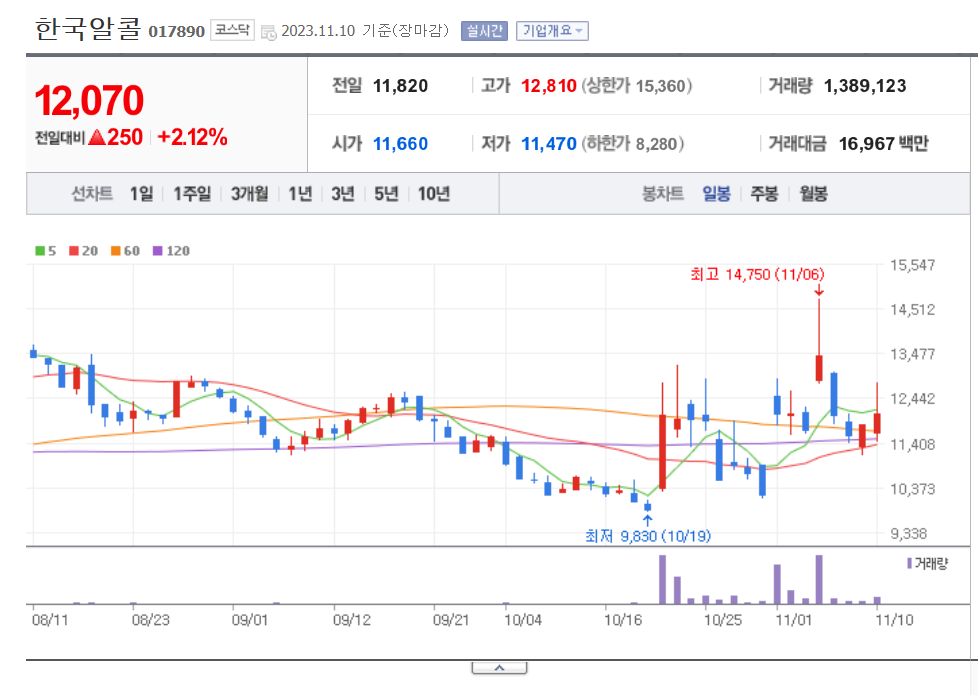Click the 11/10 date label on the axis
The image size is (978, 695).
[894, 620]
